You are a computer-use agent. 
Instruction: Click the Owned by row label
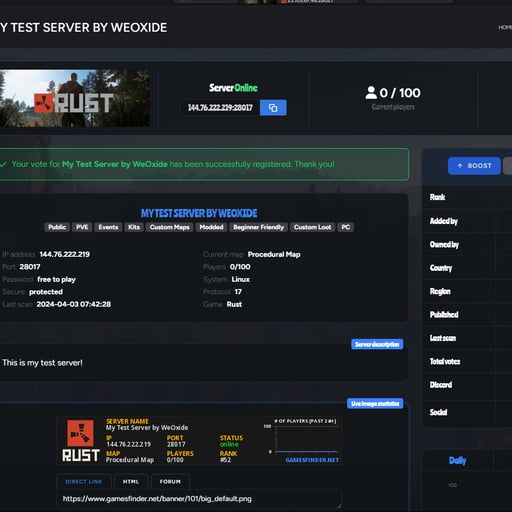pos(444,244)
